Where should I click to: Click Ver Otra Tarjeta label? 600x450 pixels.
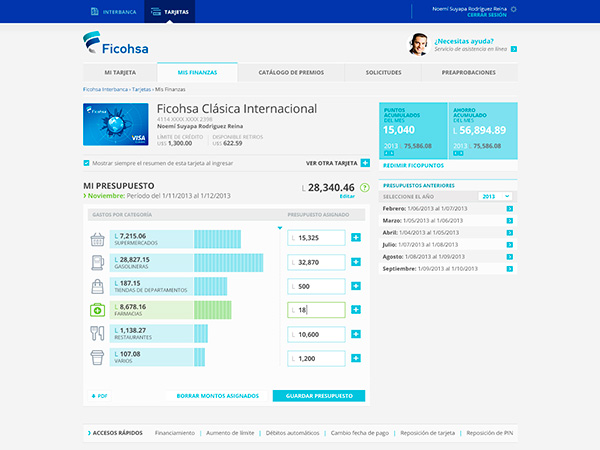(x=331, y=163)
